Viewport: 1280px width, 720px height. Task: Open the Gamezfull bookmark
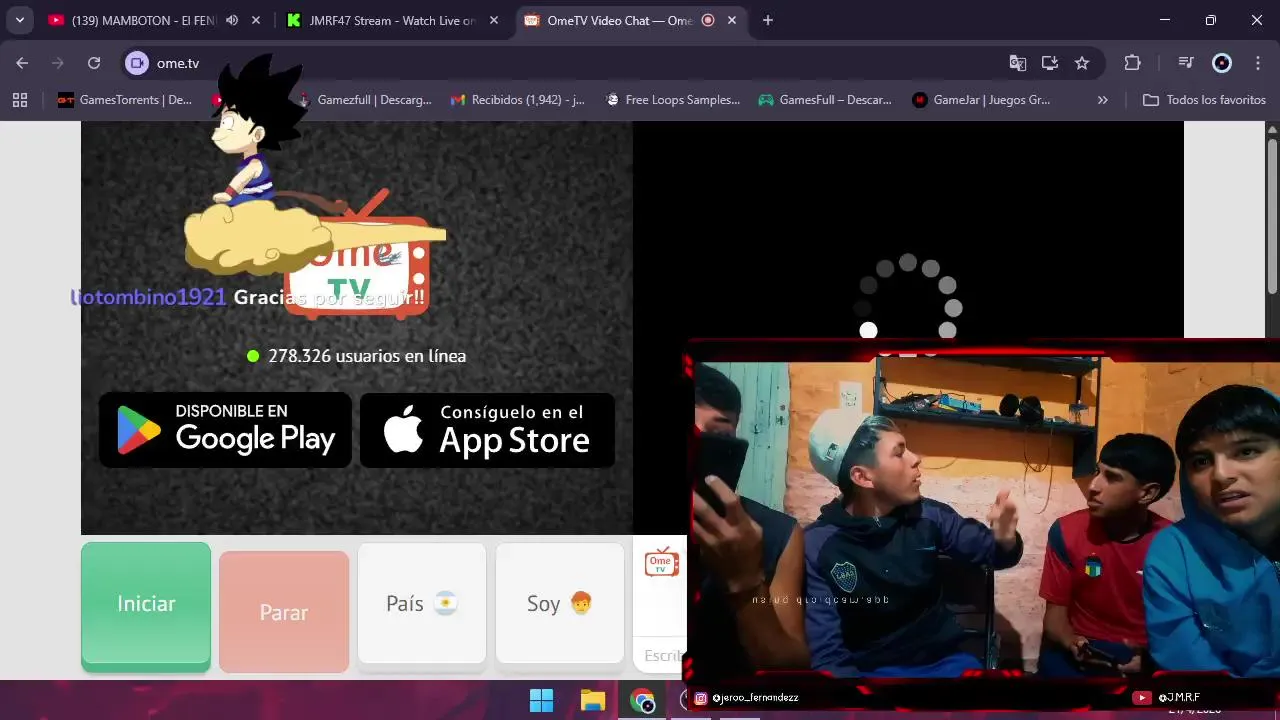[365, 100]
